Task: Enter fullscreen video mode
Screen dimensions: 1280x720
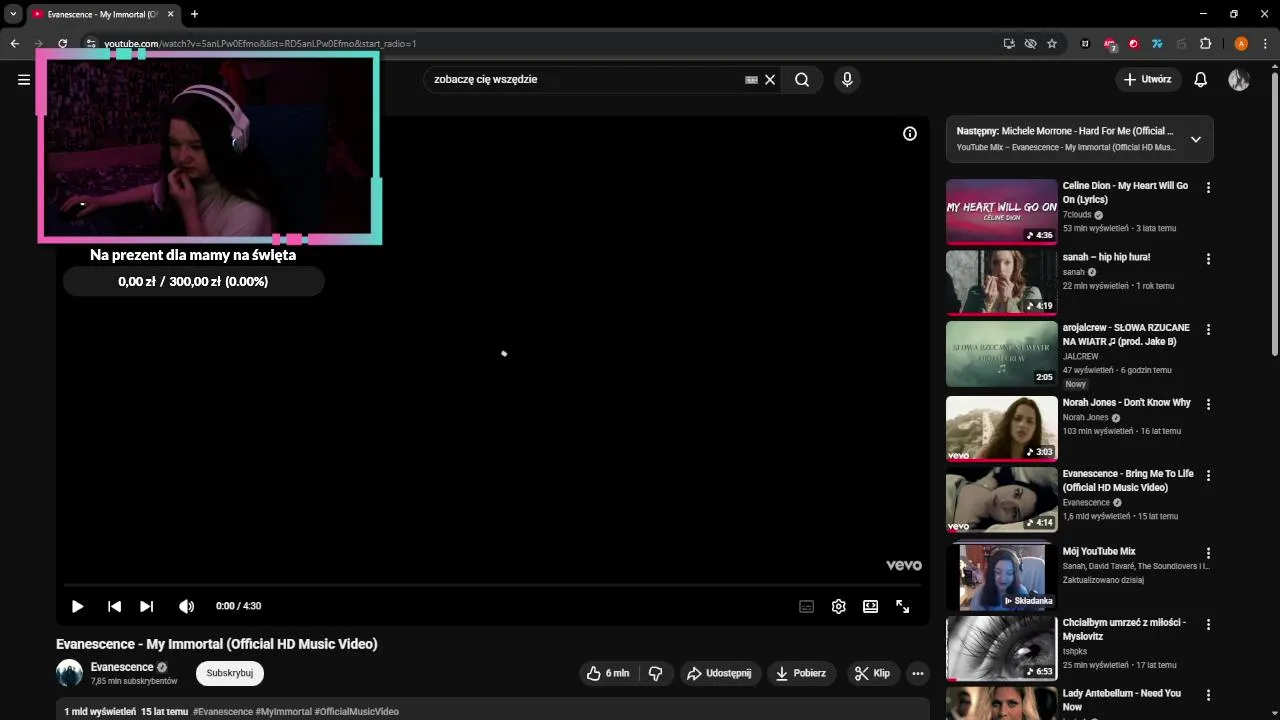Action: pyautogui.click(x=902, y=606)
